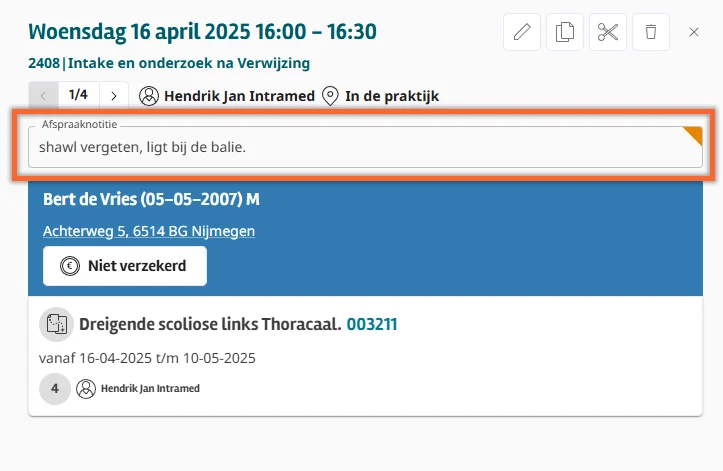The height and width of the screenshot is (471, 723).
Task: Click the therapist person icon beside Hendrik Jan Intramed
Action: pyautogui.click(x=149, y=96)
